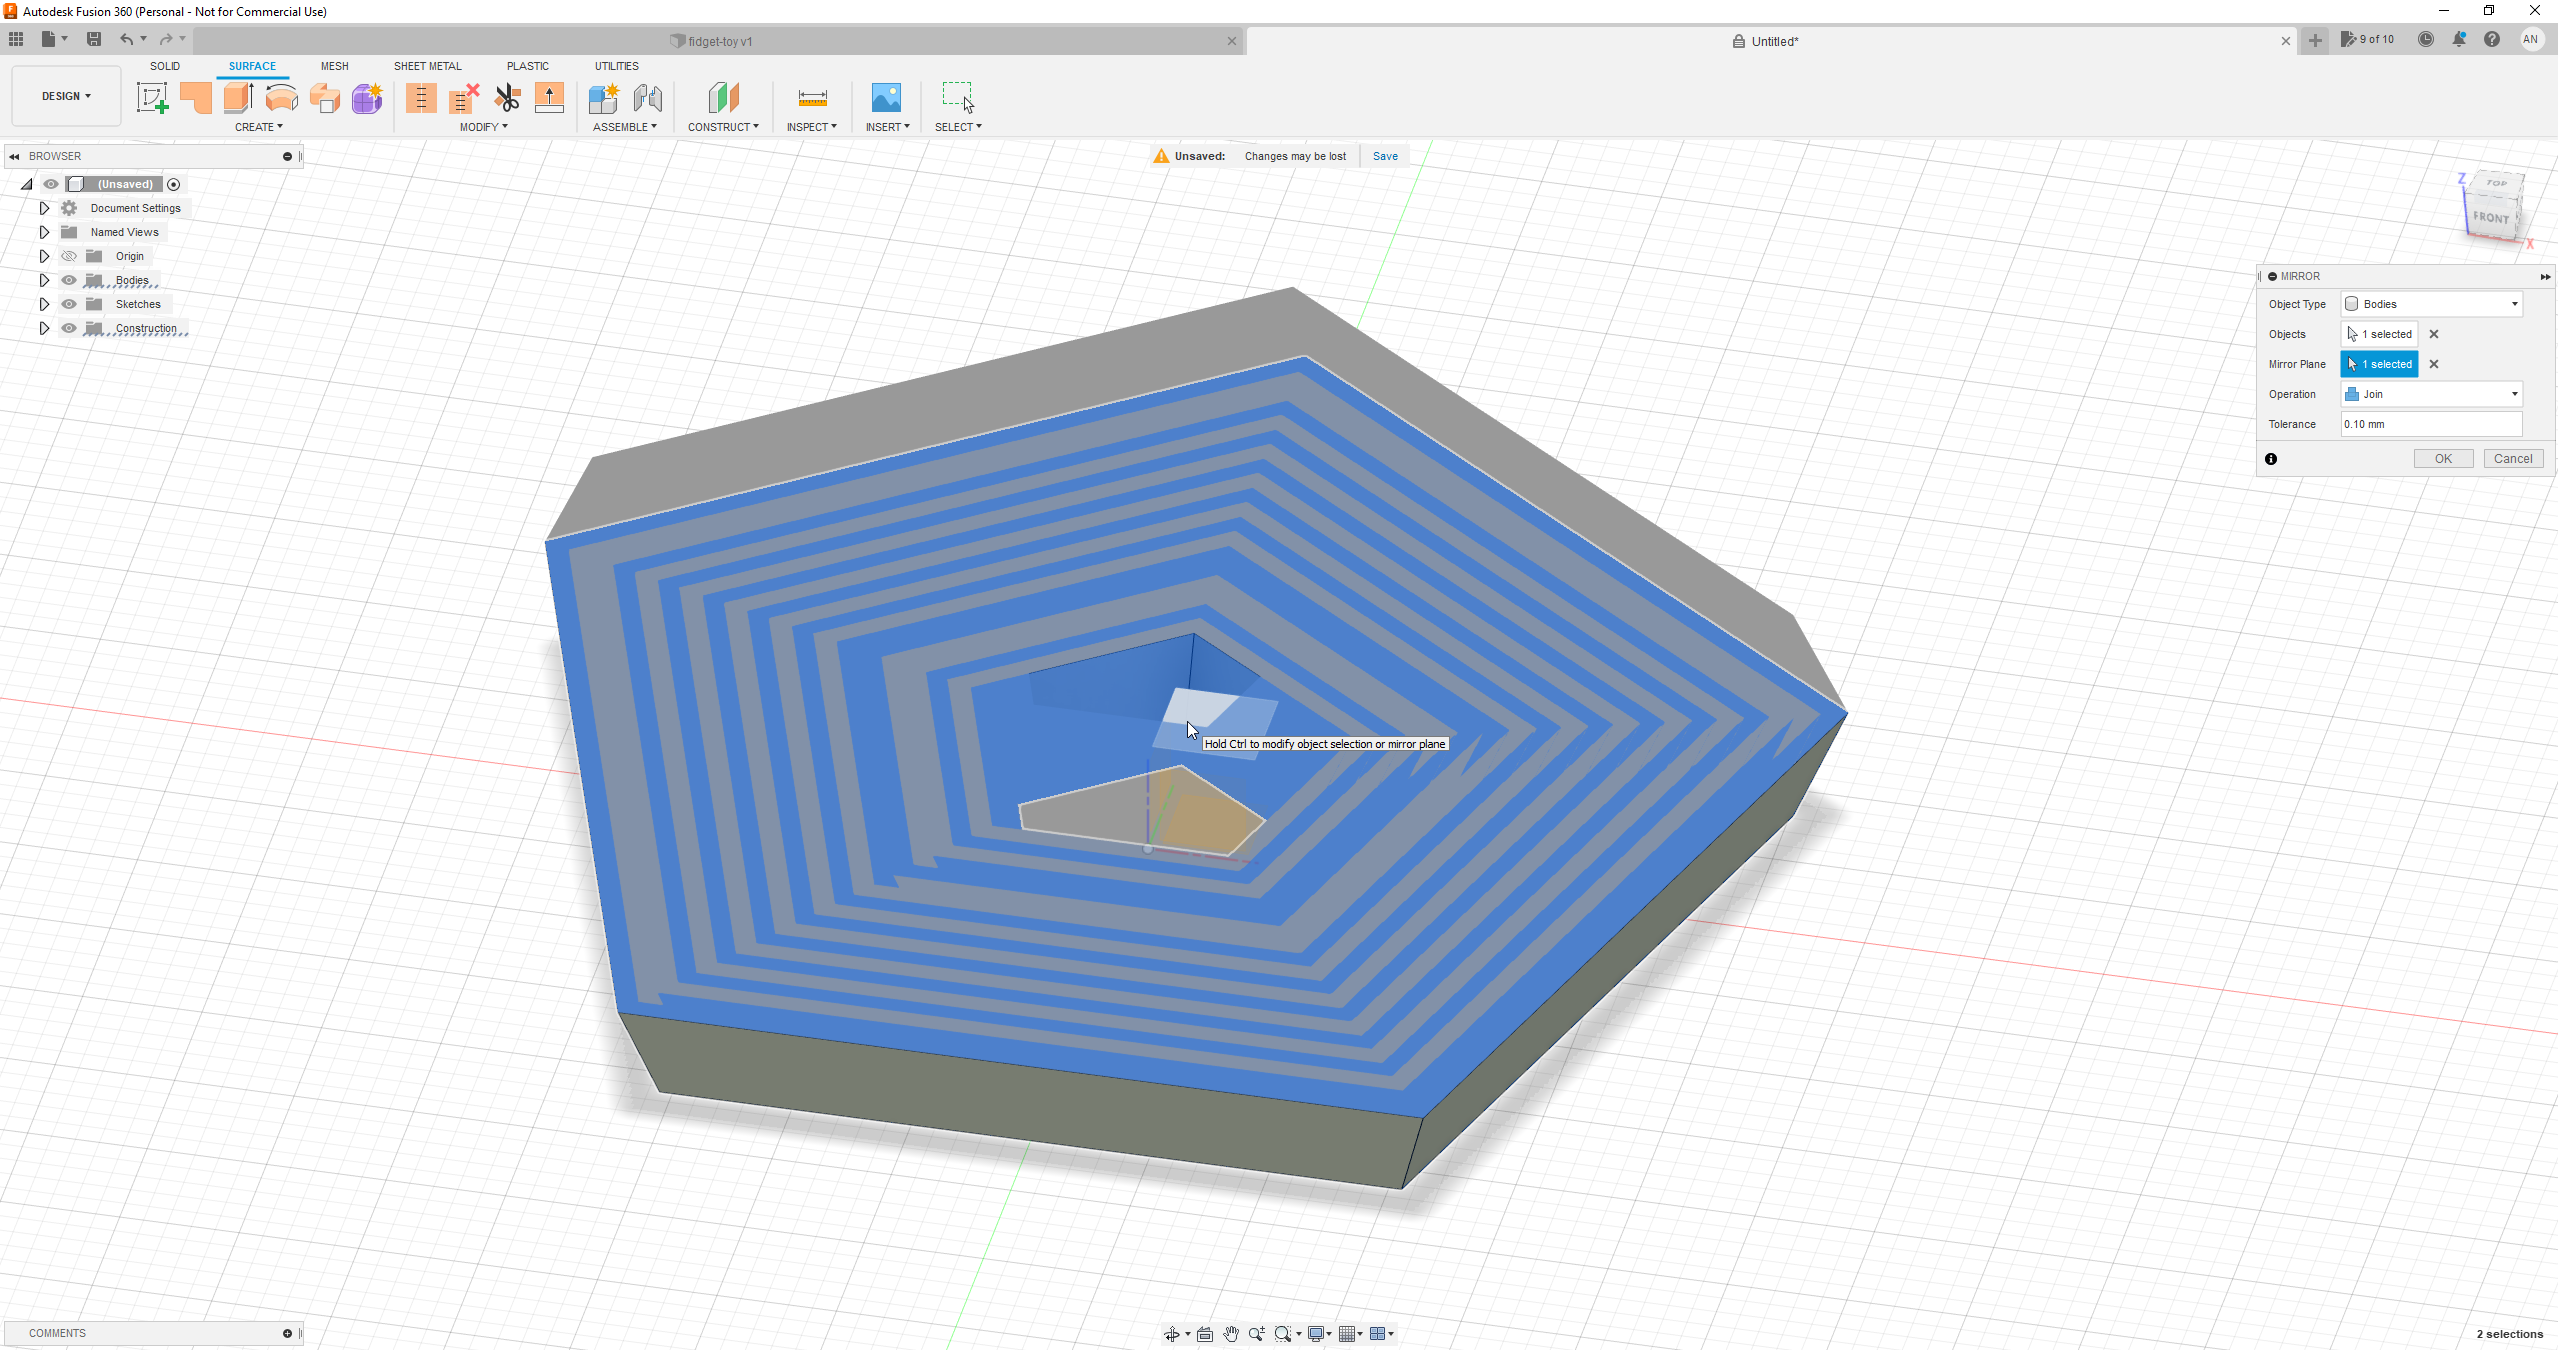
Task: Switch to the SOLID tab
Action: 165,66
